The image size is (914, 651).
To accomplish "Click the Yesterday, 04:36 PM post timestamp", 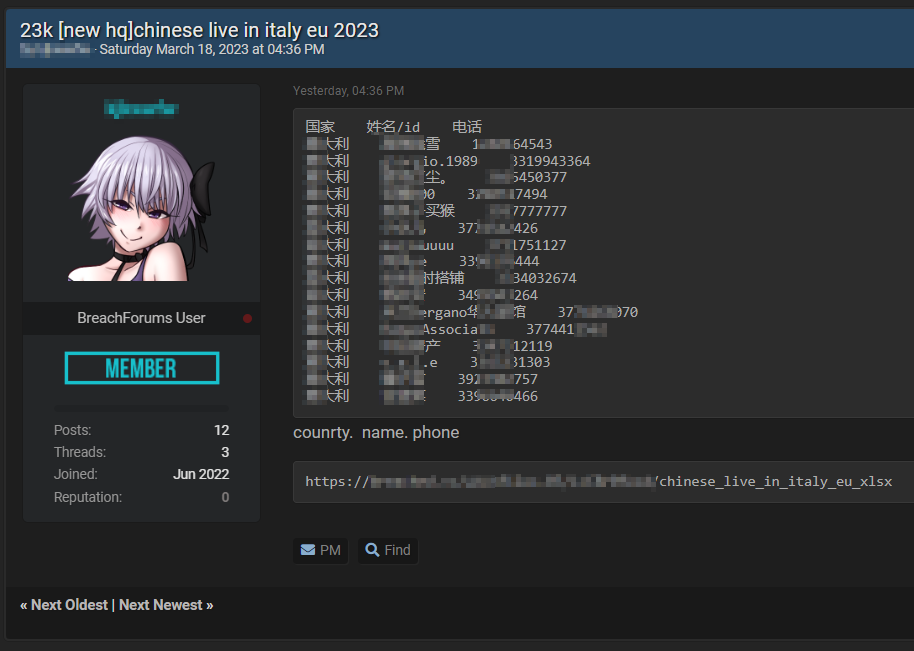I will point(348,91).
